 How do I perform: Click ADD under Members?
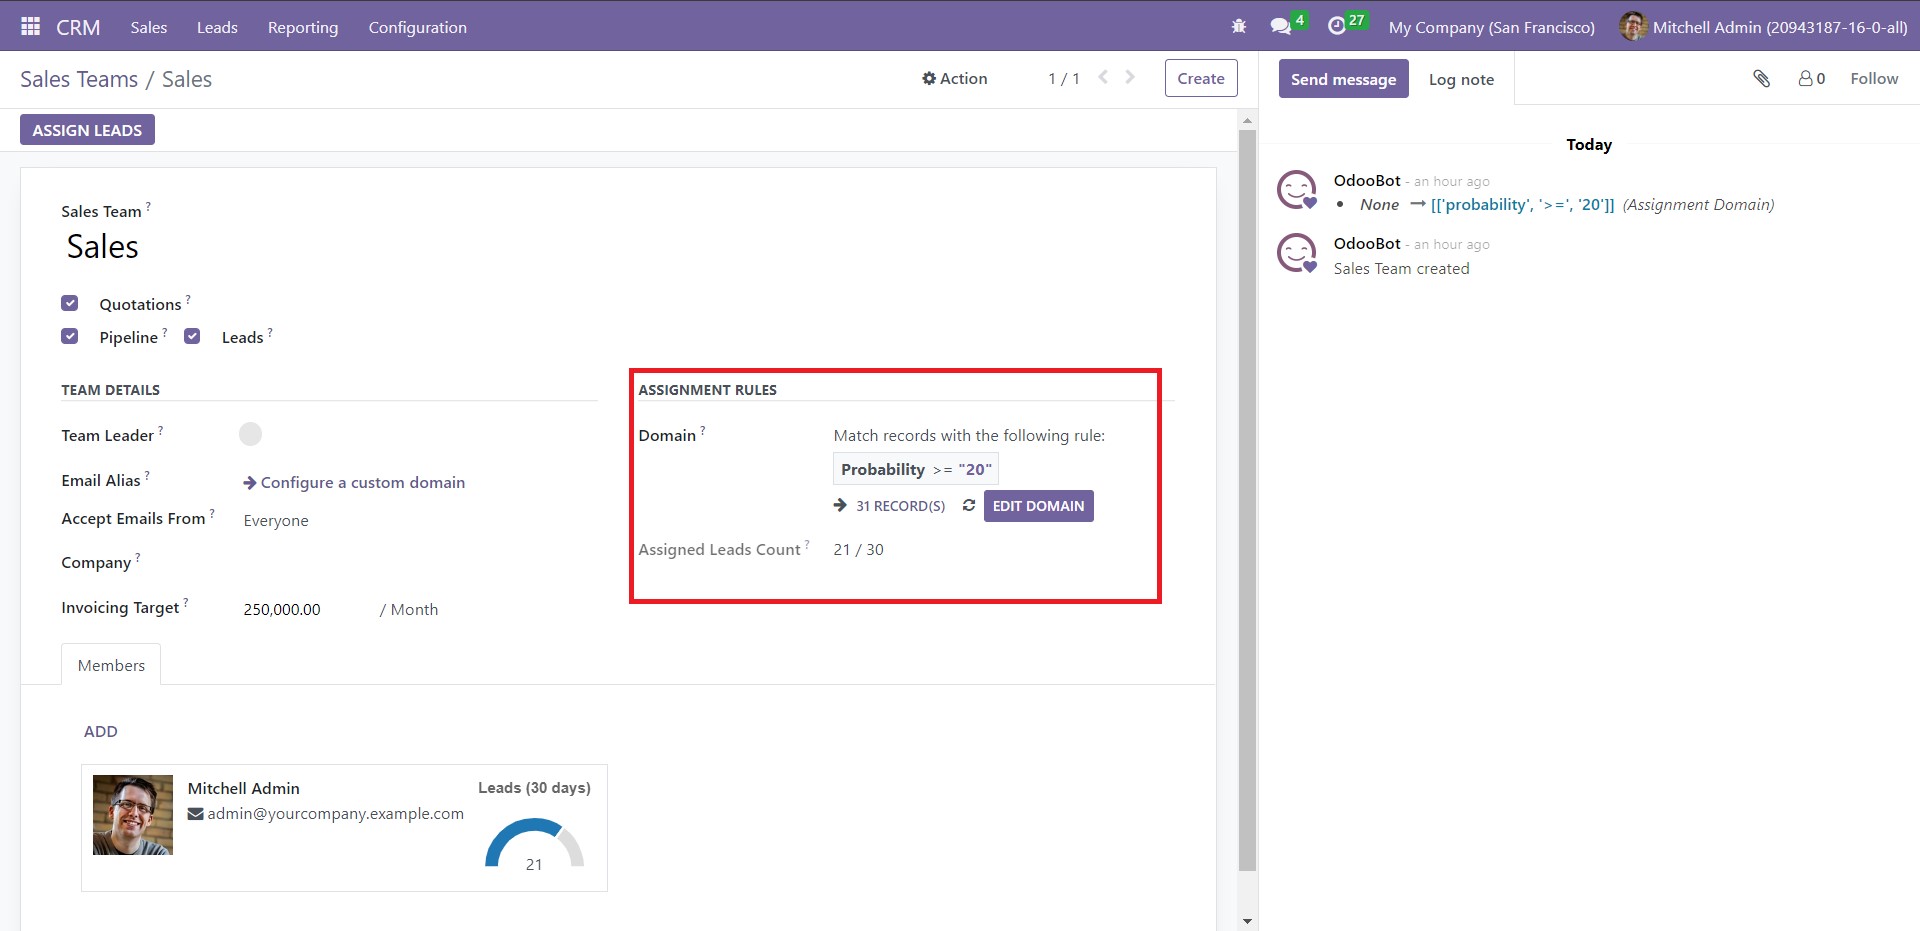(101, 732)
